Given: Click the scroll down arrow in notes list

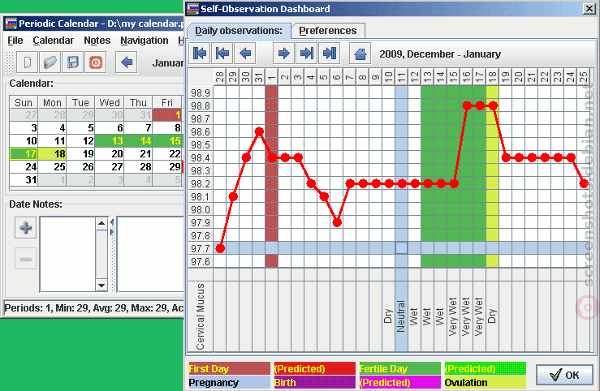Looking at the screenshot, I should [x=101, y=285].
